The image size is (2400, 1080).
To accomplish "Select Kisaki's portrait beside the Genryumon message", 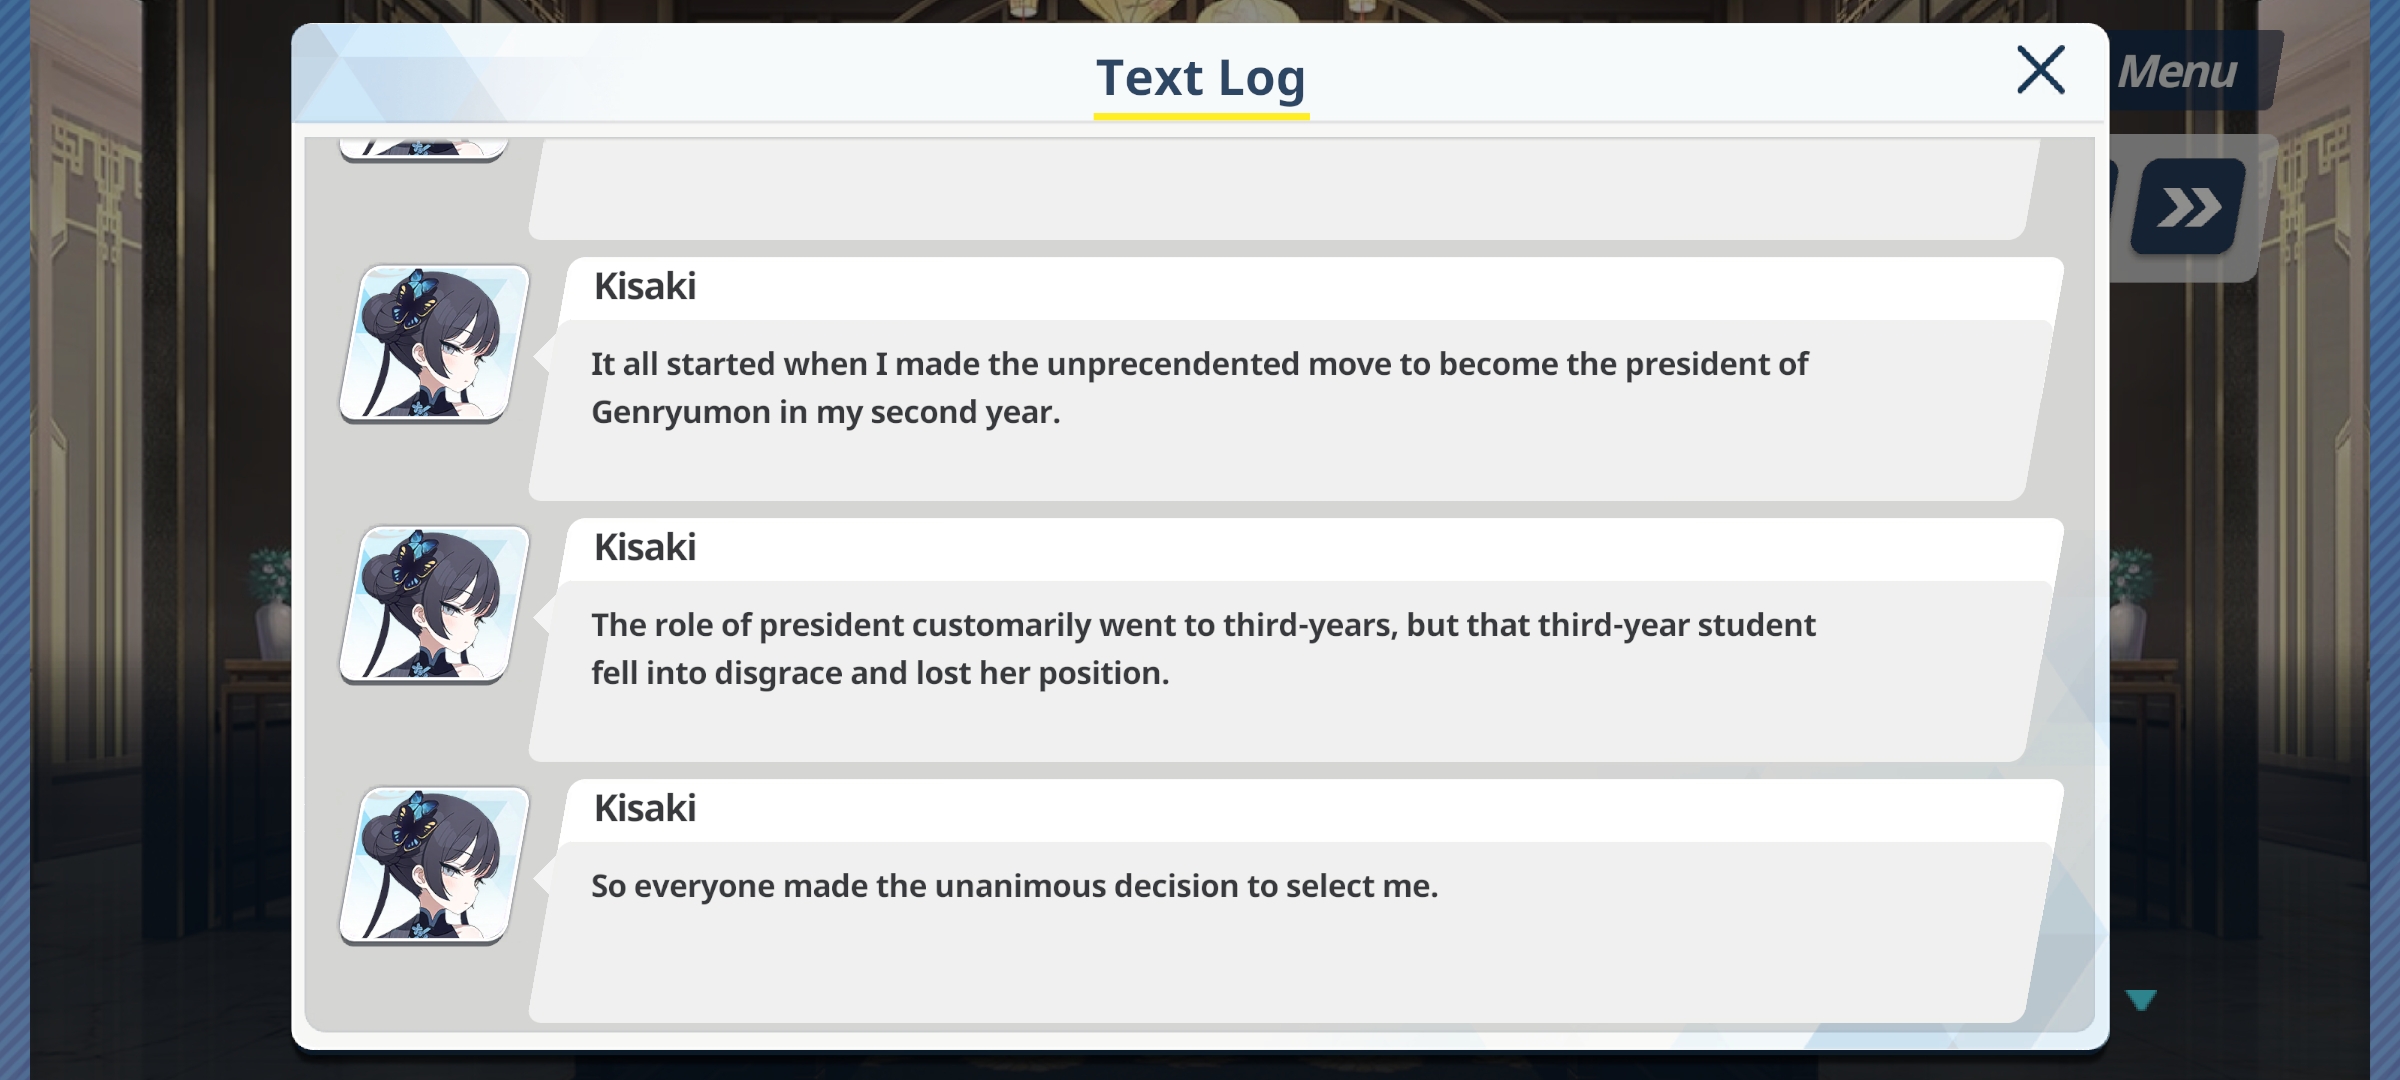I will pos(434,343).
